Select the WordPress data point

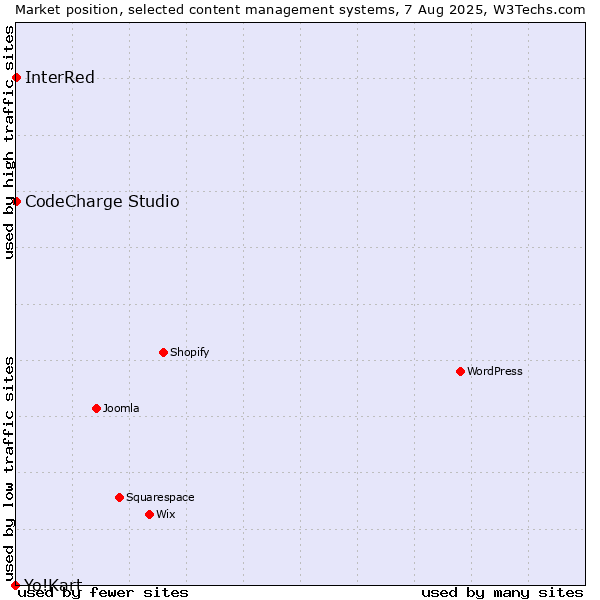[x=460, y=372]
